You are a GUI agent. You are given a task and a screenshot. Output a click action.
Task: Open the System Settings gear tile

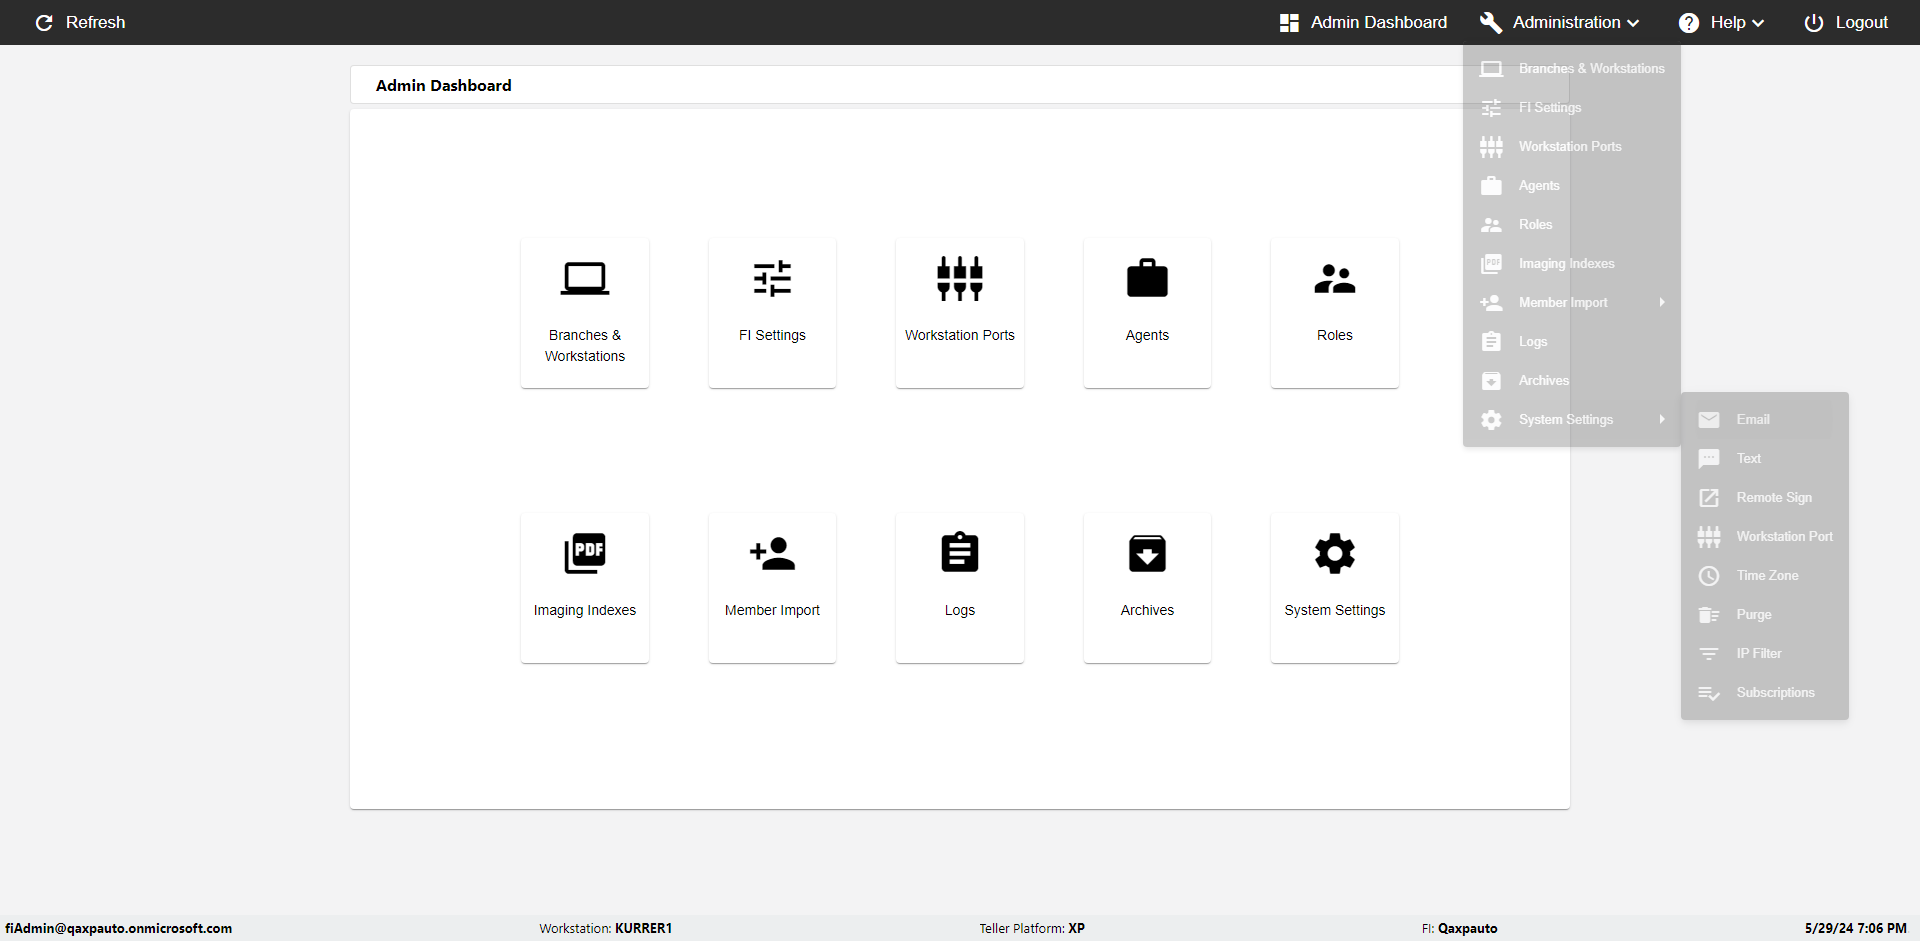1335,588
